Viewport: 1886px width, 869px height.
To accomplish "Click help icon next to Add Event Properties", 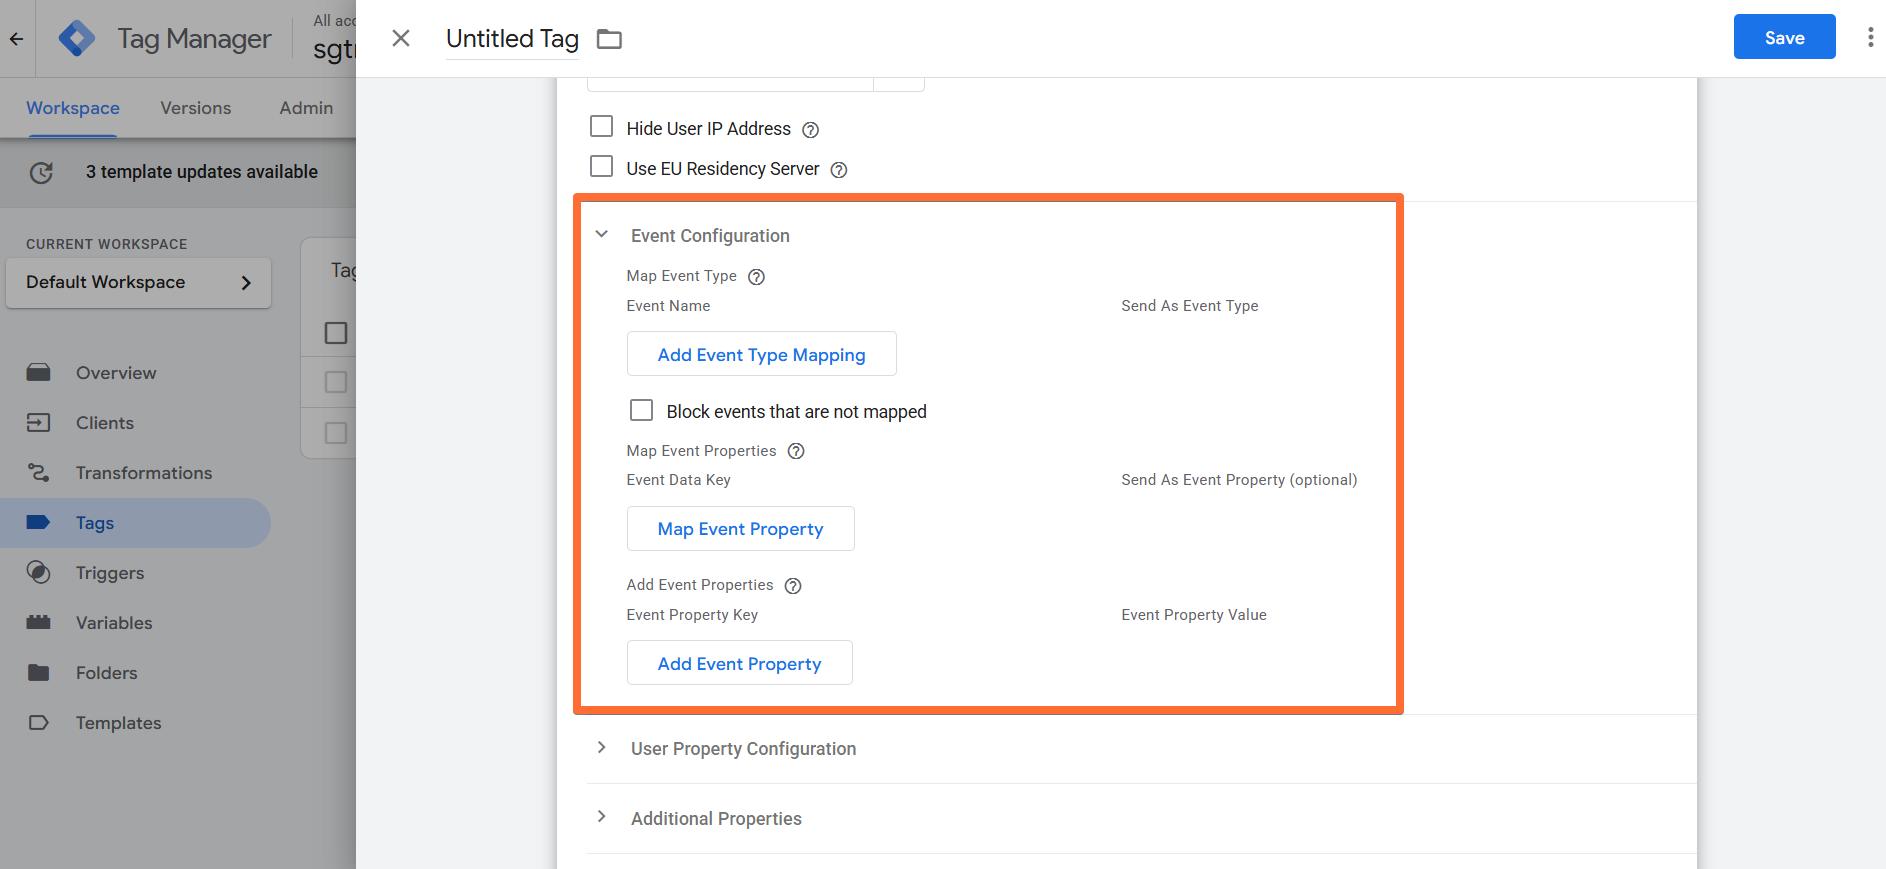I will click(793, 586).
